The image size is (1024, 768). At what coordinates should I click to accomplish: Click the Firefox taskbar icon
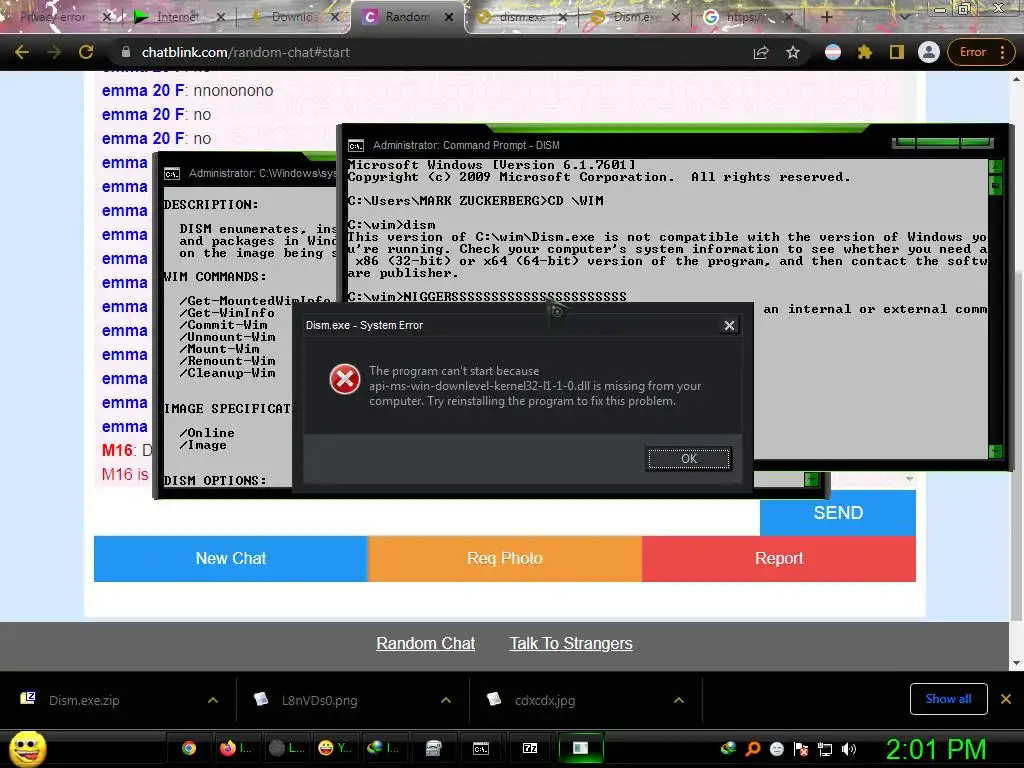coord(234,748)
